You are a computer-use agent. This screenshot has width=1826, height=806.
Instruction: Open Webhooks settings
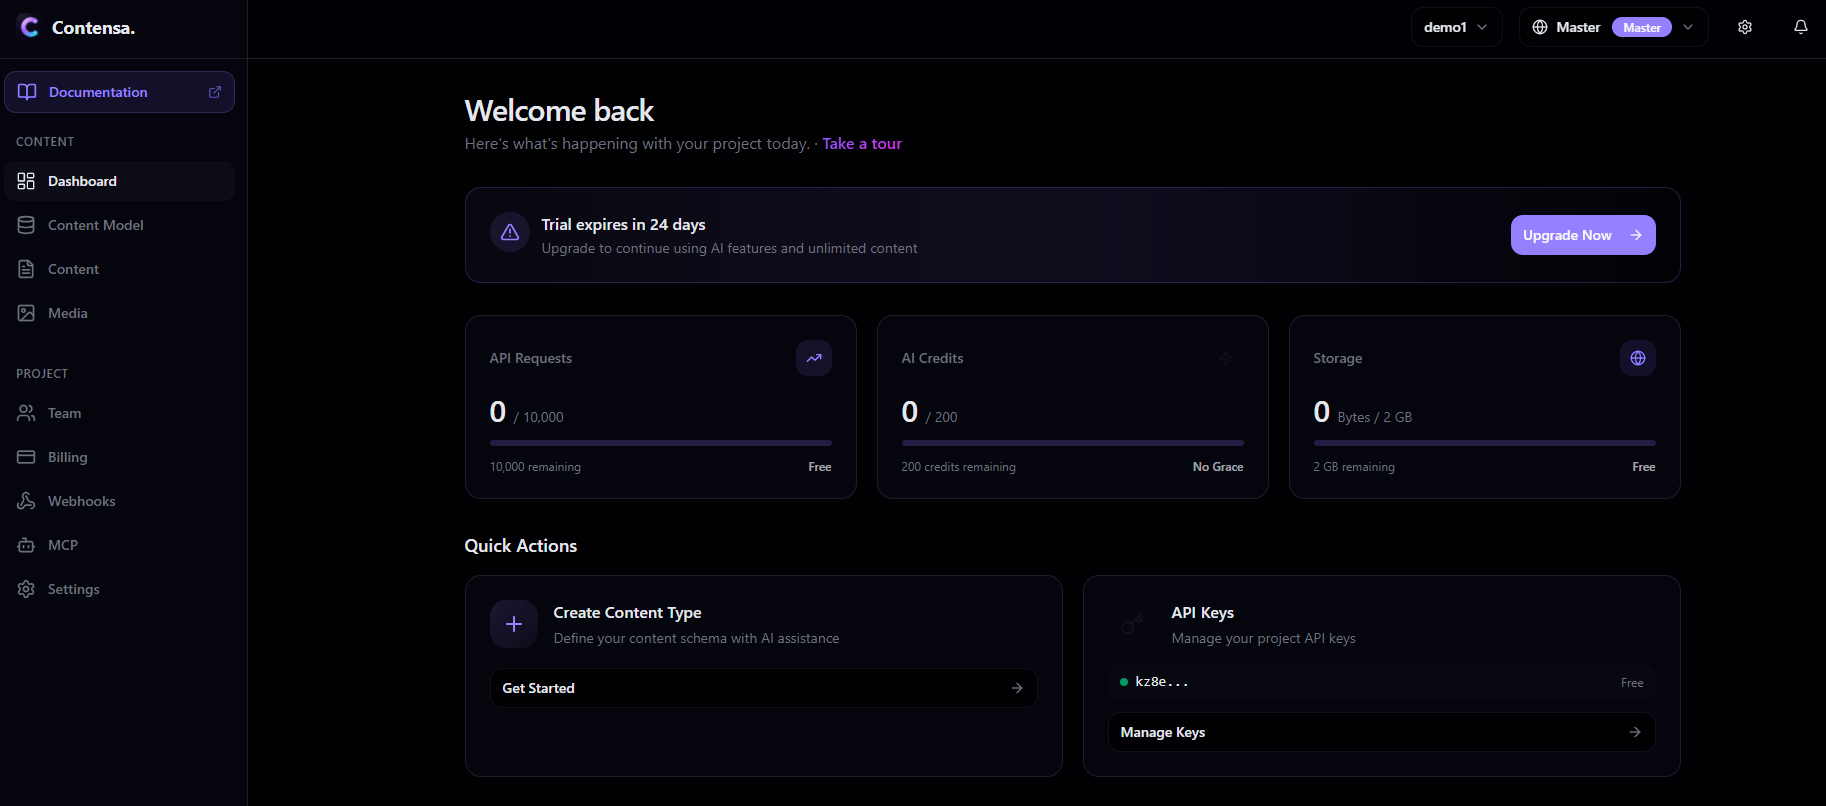coord(119,501)
